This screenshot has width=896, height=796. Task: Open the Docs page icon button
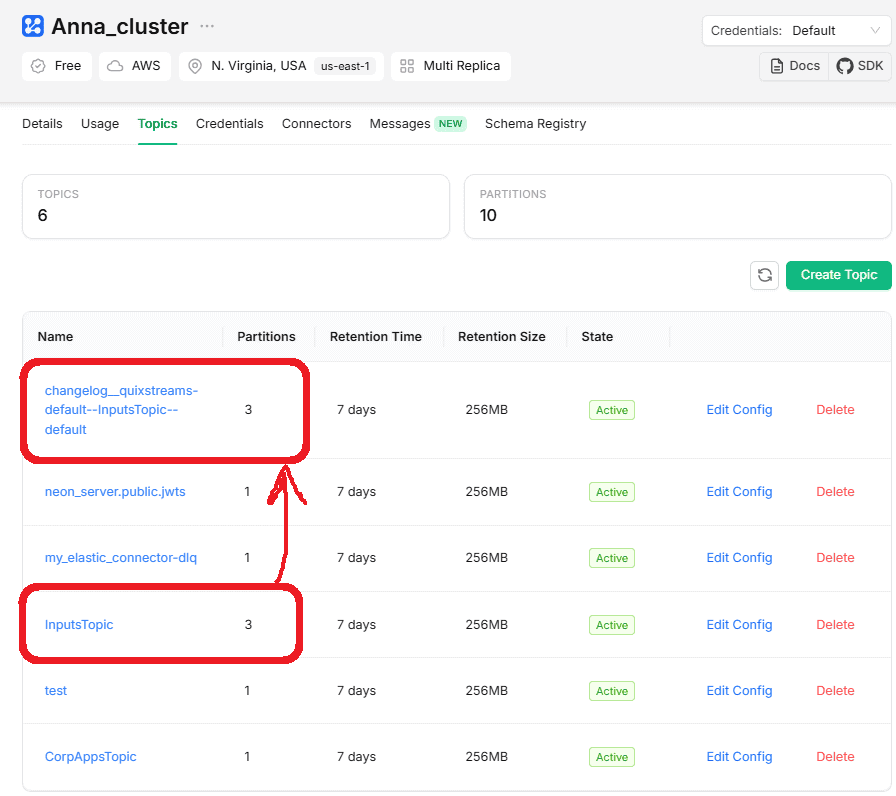[795, 66]
